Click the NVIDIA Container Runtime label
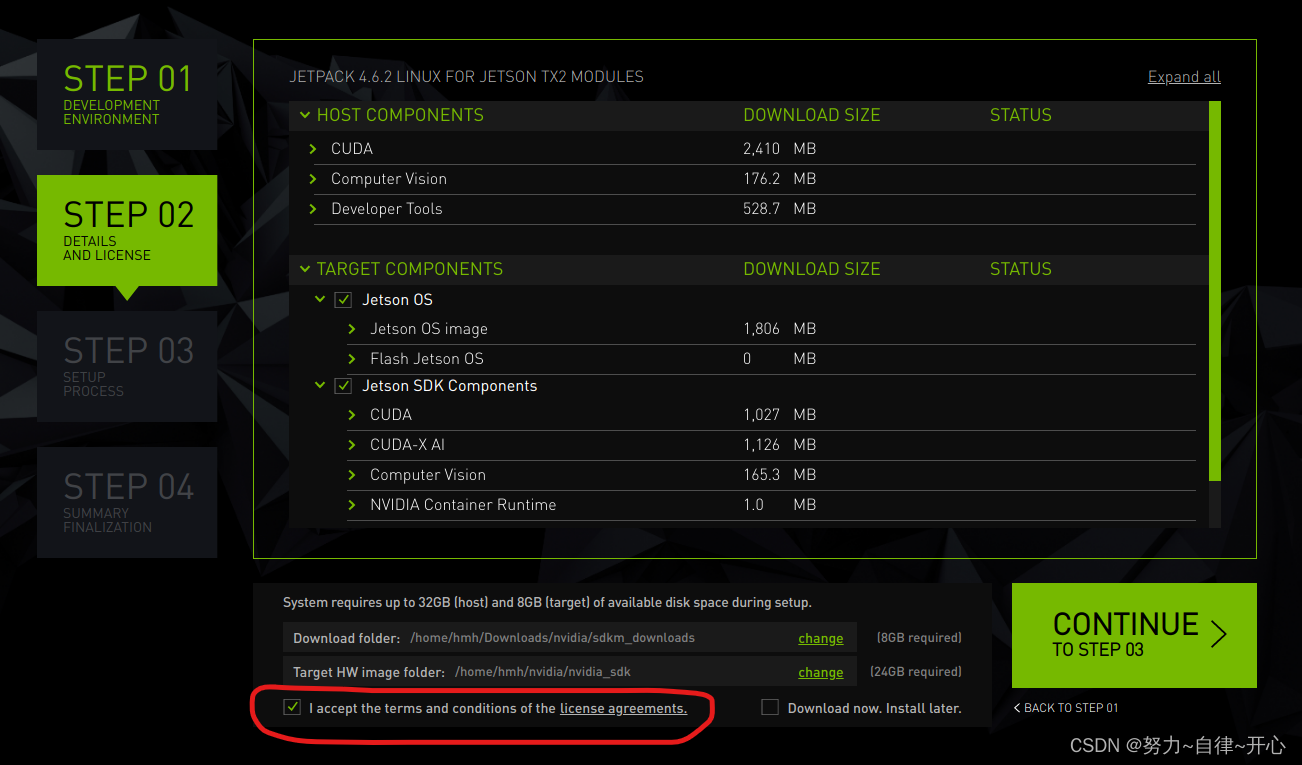This screenshot has width=1302, height=765. click(x=463, y=505)
